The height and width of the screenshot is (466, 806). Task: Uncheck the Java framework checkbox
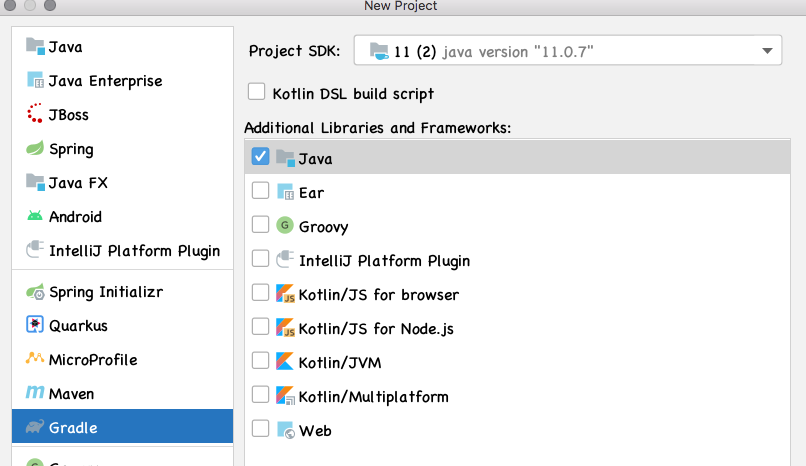click(x=260, y=157)
